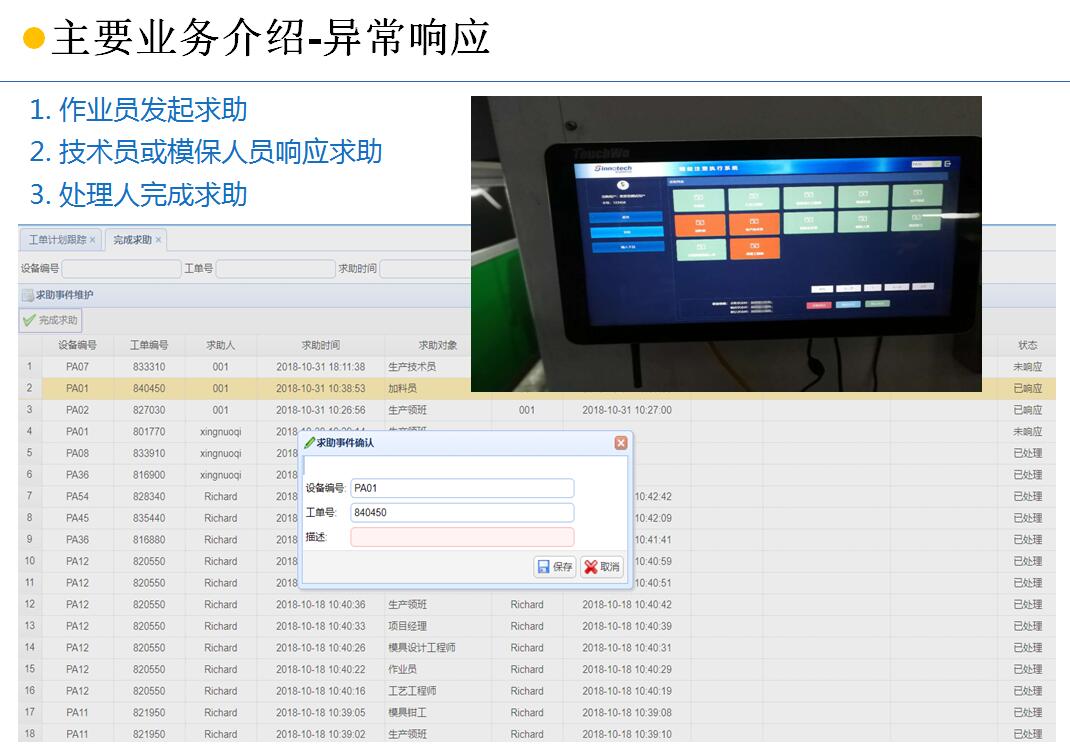
Task: Focus the 设备编号 field in the dialog
Action: pos(462,488)
